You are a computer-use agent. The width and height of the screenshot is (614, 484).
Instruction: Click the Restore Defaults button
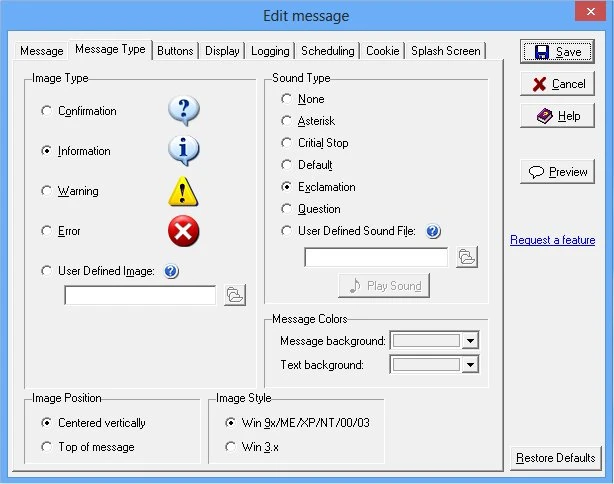pos(555,458)
